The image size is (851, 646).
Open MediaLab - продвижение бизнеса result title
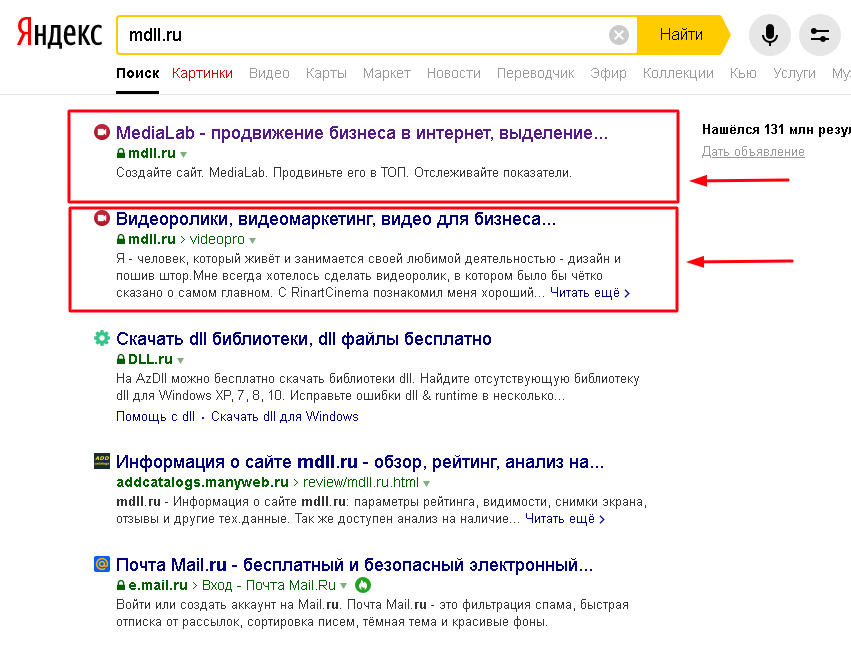362,133
